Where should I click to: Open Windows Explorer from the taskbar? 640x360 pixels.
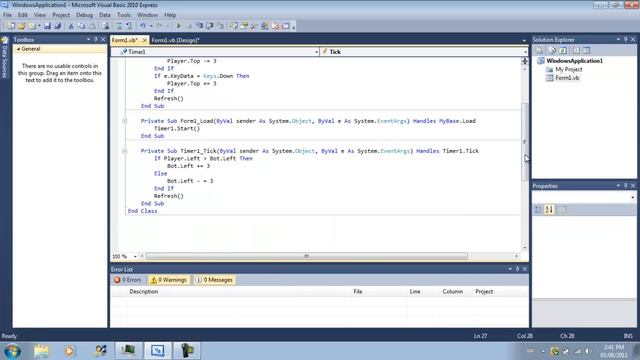pos(41,351)
